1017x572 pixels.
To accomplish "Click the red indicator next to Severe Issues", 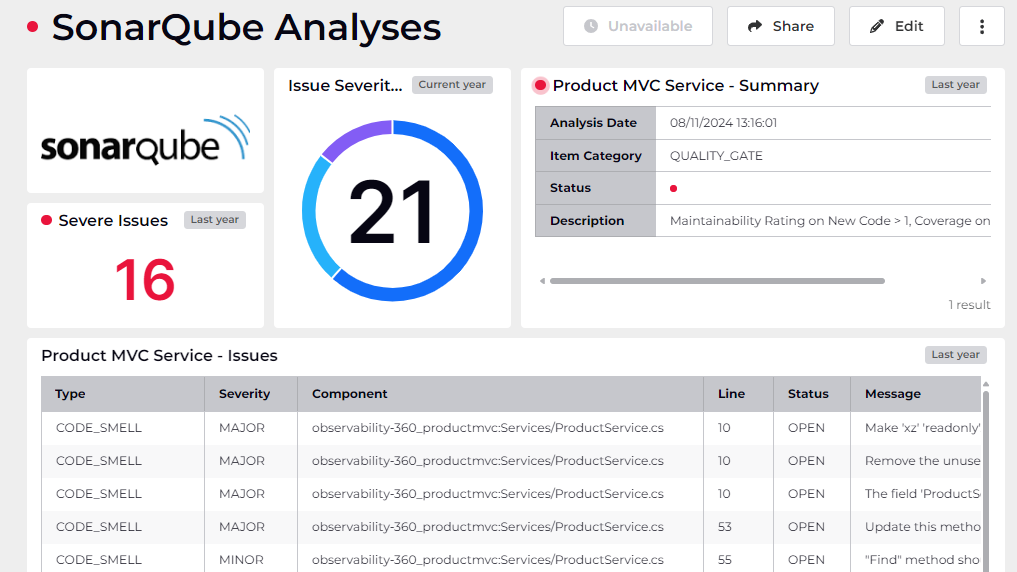I will [46, 220].
